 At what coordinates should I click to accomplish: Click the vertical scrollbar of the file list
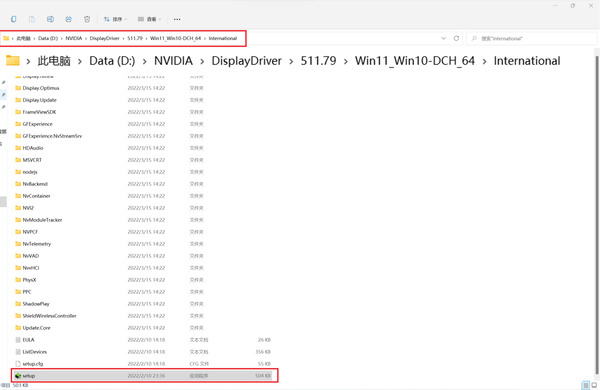597,214
